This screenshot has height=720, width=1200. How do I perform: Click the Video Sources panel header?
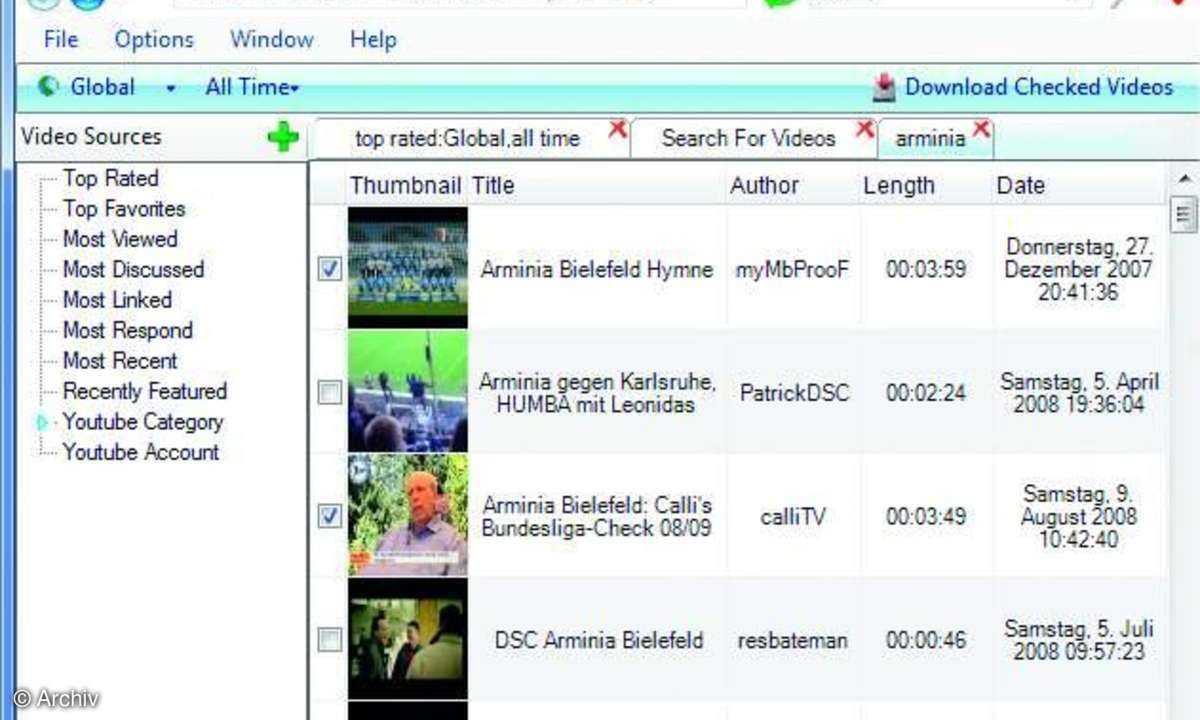coord(91,137)
